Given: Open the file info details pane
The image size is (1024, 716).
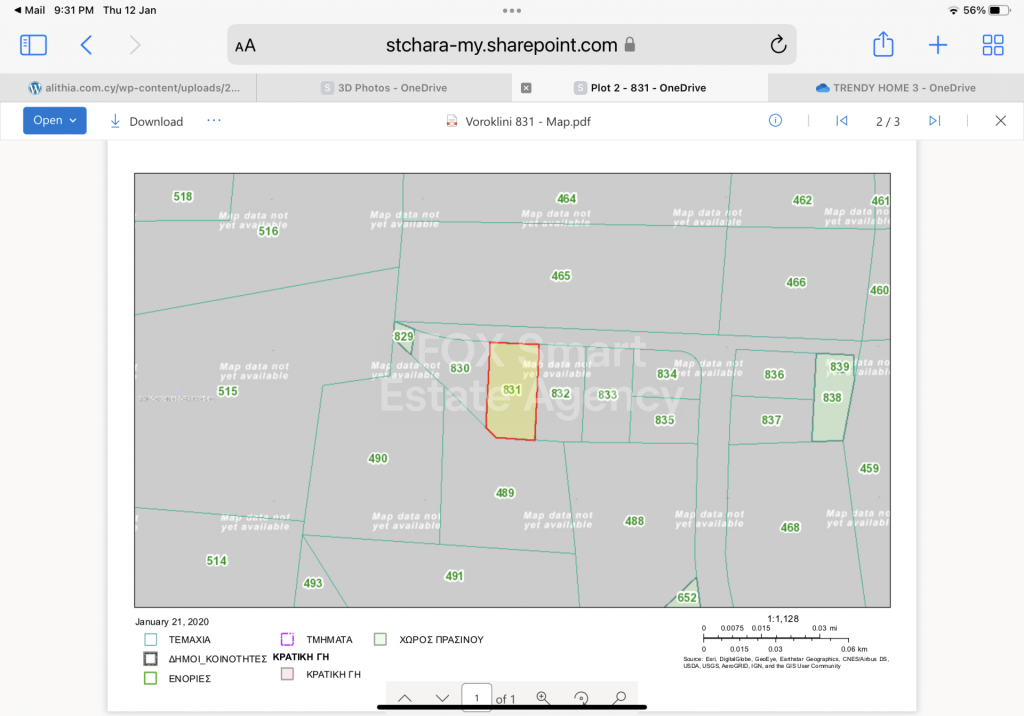Looking at the screenshot, I should (775, 121).
